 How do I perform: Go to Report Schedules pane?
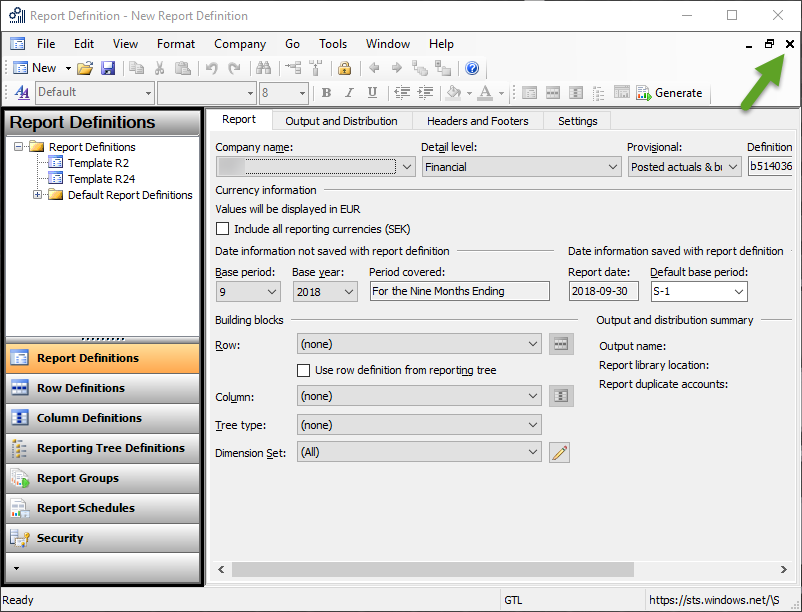[102, 508]
